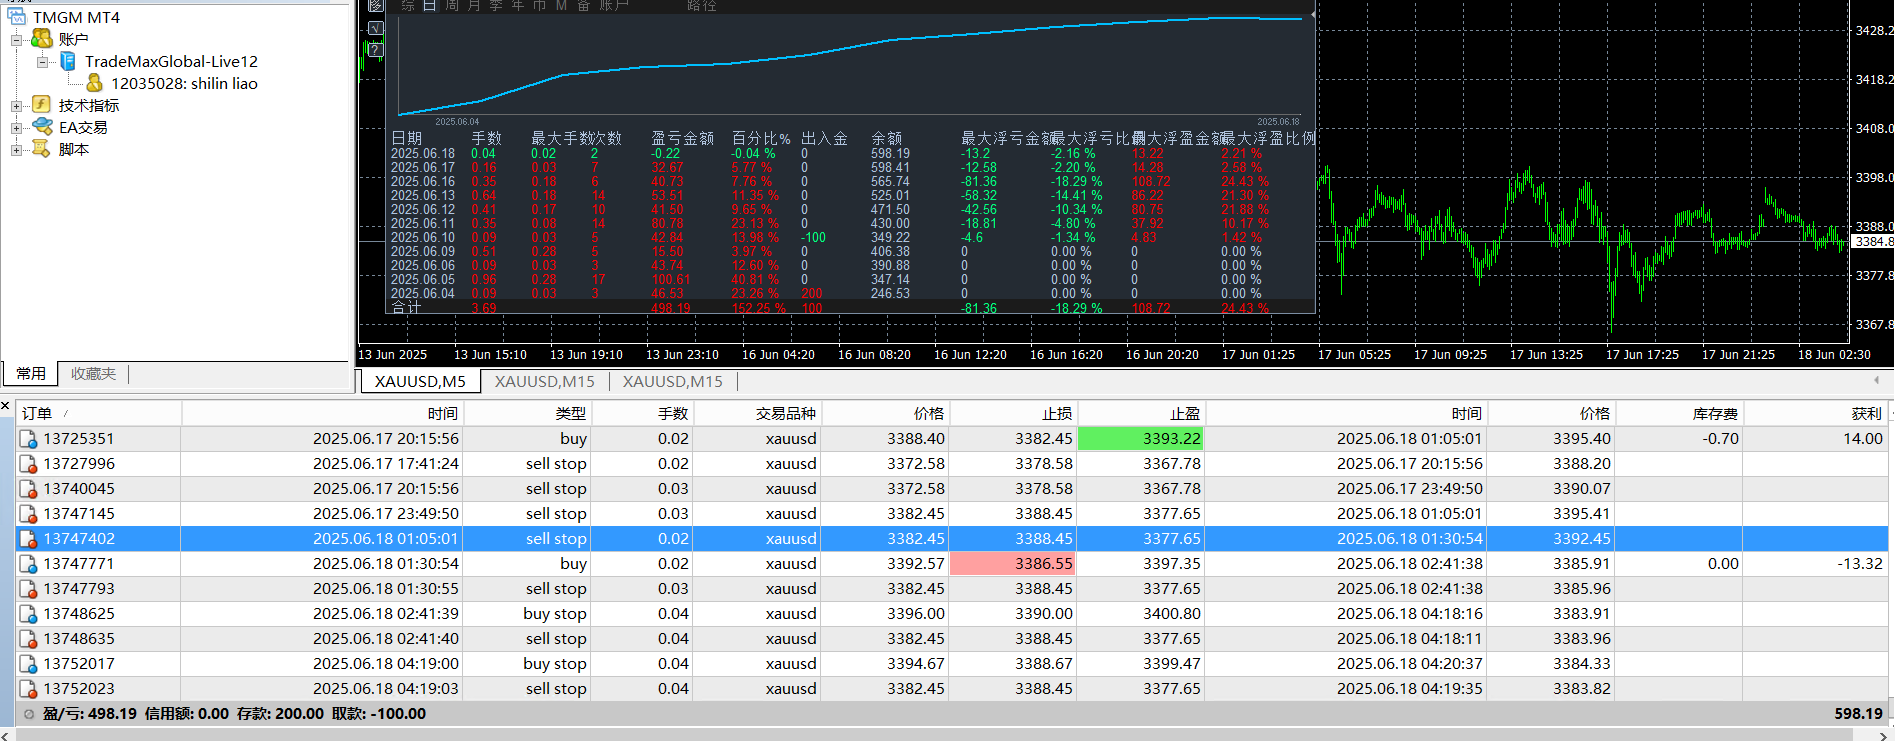This screenshot has height=741, width=1895.
Task: Click the TMGM MT4 root icon
Action: [x=17, y=17]
